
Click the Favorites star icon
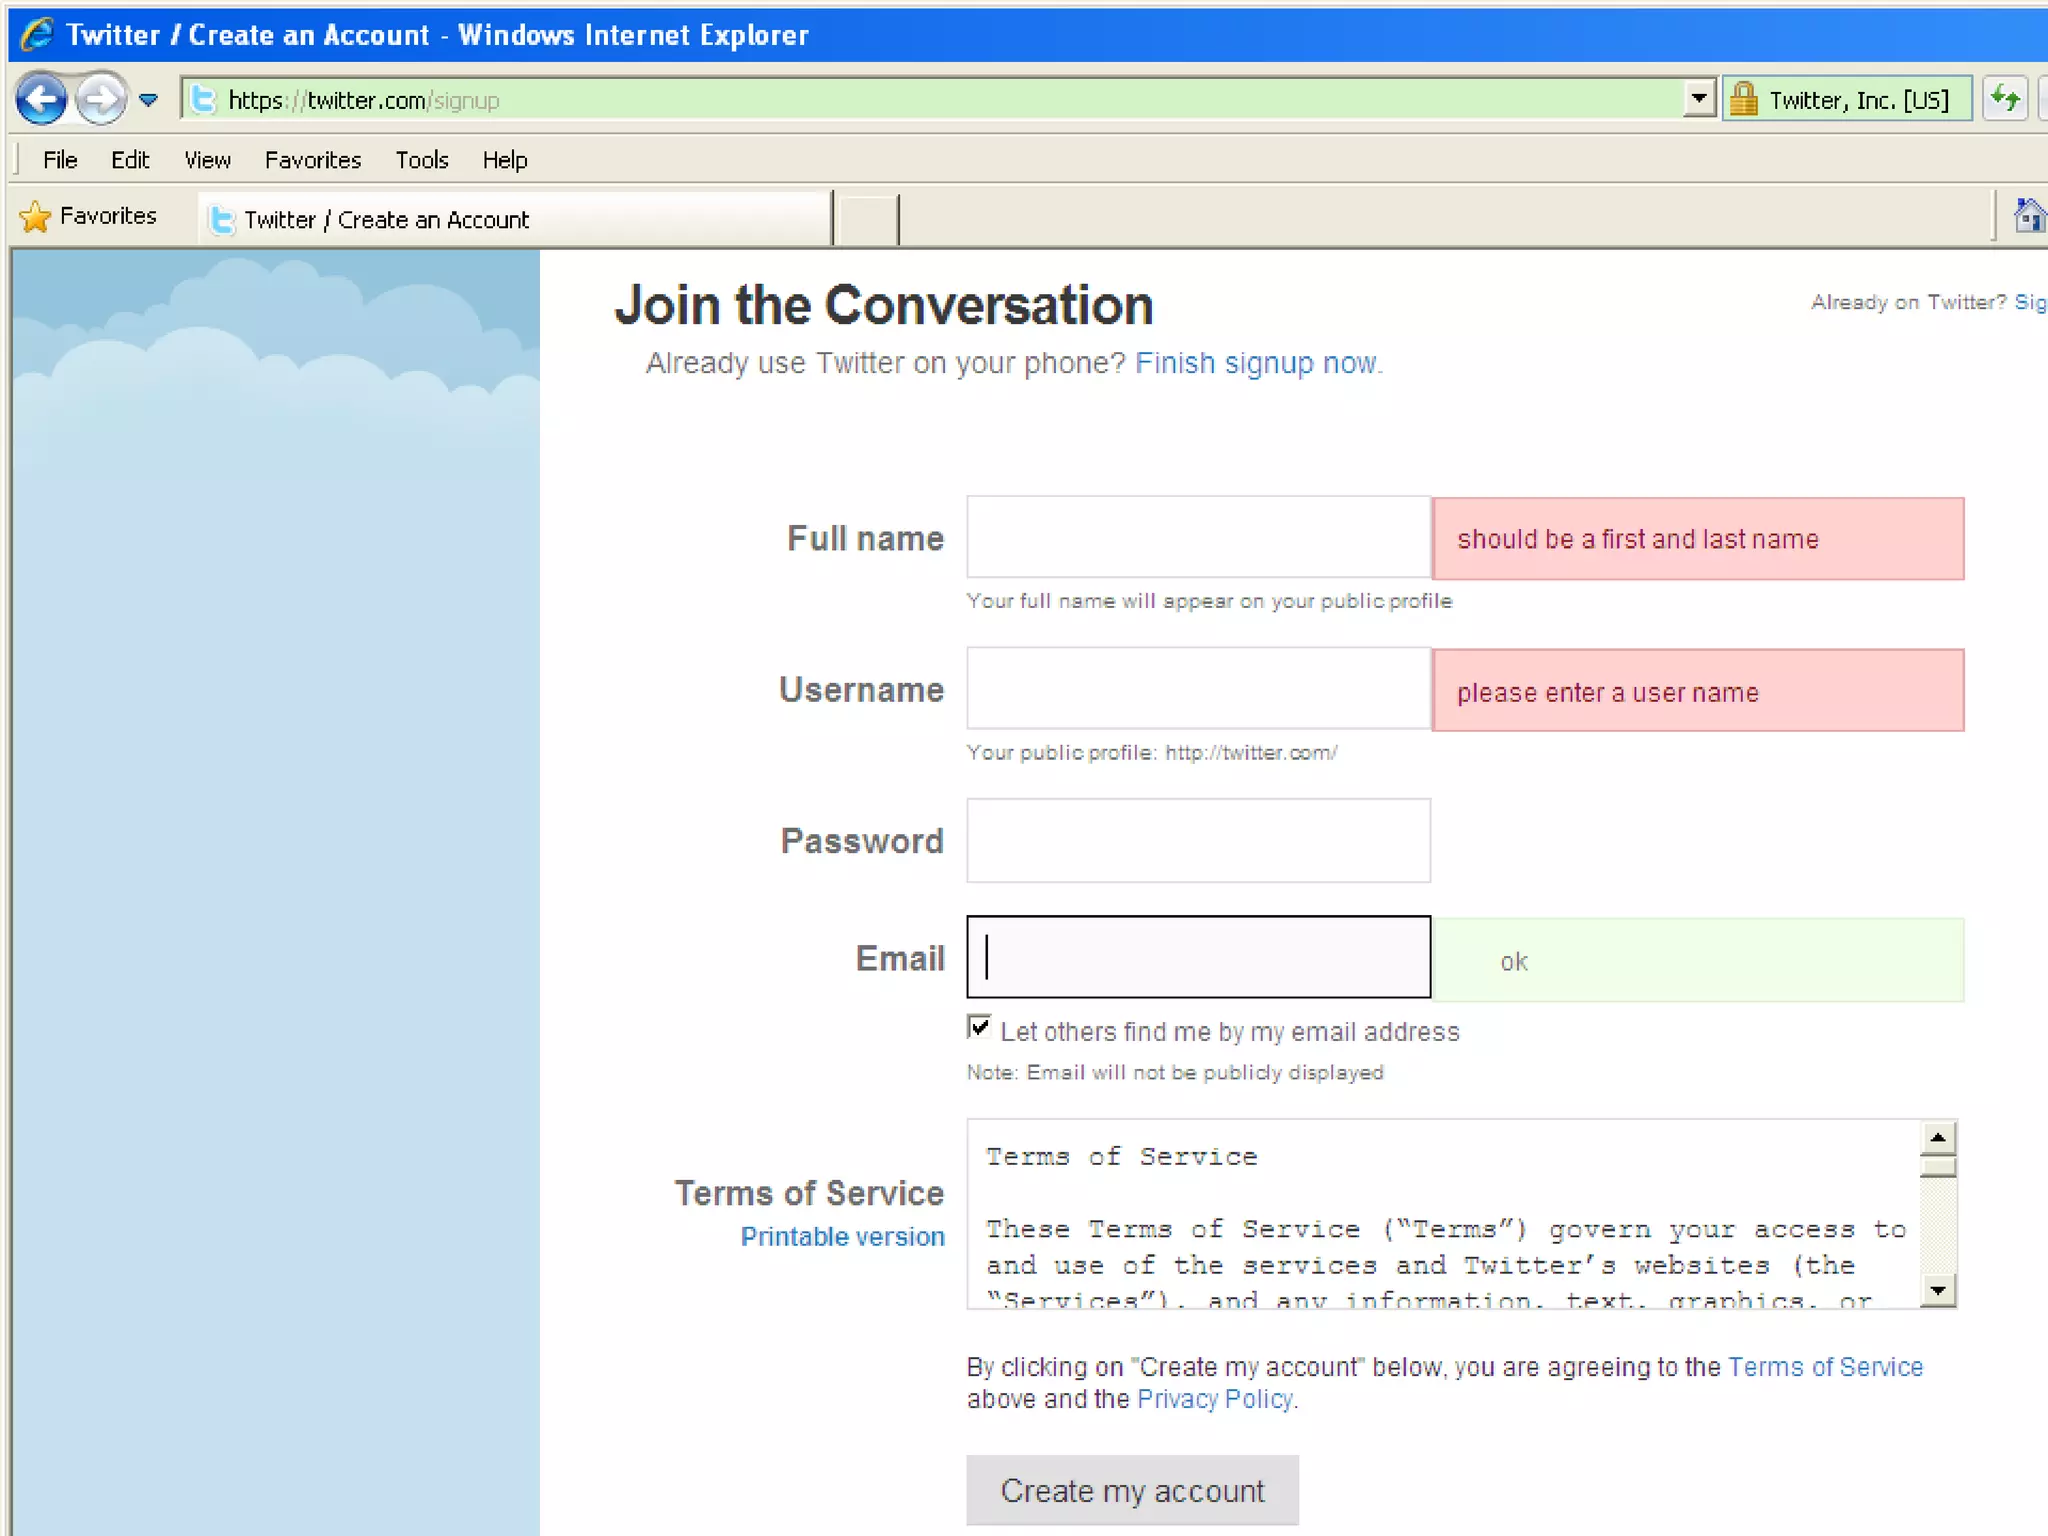35,217
